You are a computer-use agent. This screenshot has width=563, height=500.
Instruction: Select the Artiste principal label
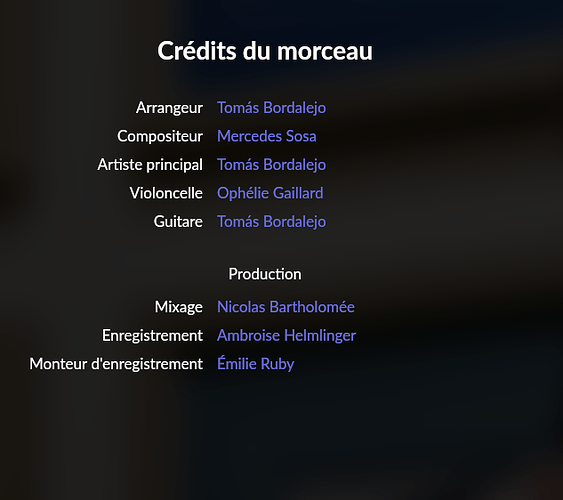[150, 165]
